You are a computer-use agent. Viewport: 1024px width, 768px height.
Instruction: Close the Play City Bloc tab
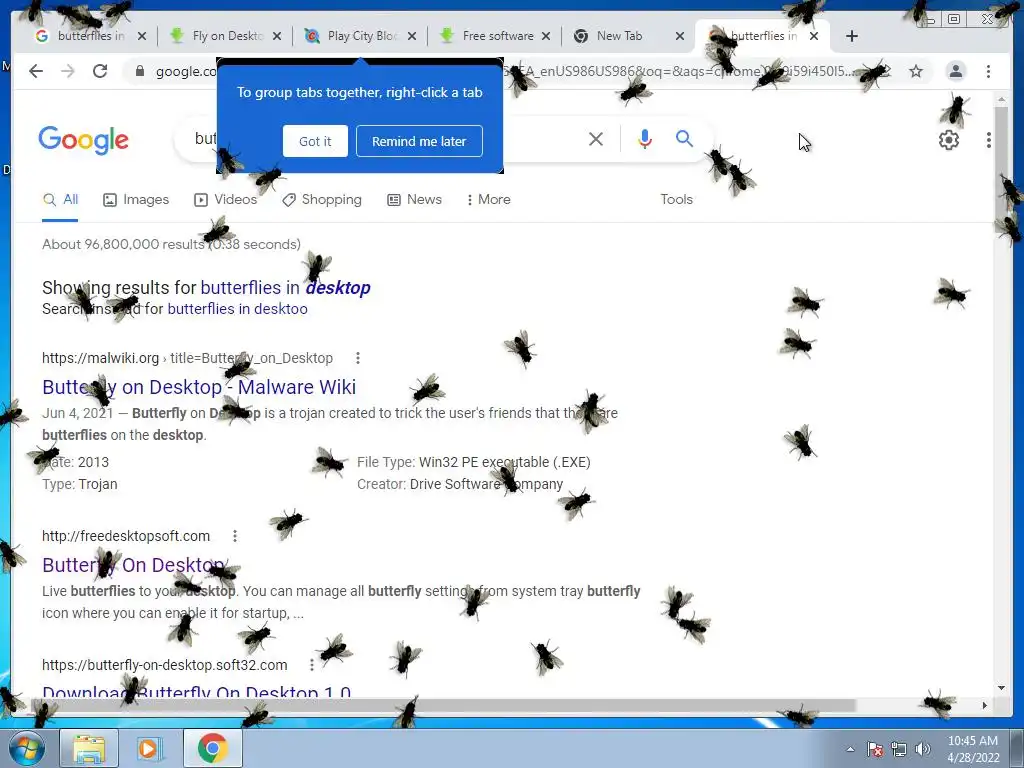[412, 36]
